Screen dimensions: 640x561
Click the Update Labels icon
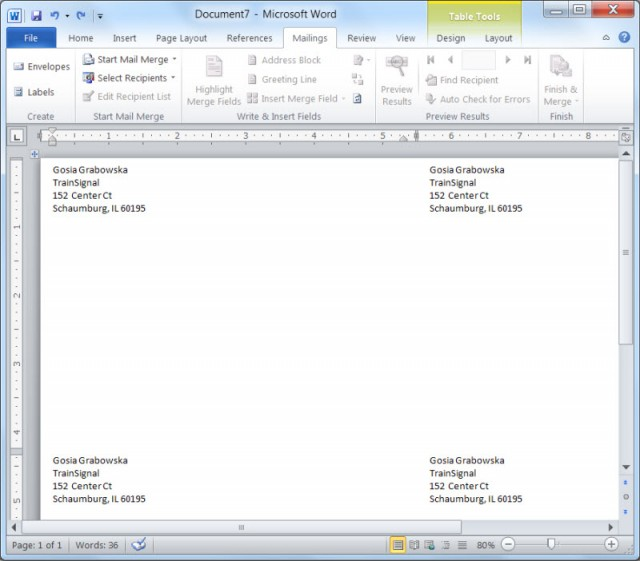[x=358, y=98]
